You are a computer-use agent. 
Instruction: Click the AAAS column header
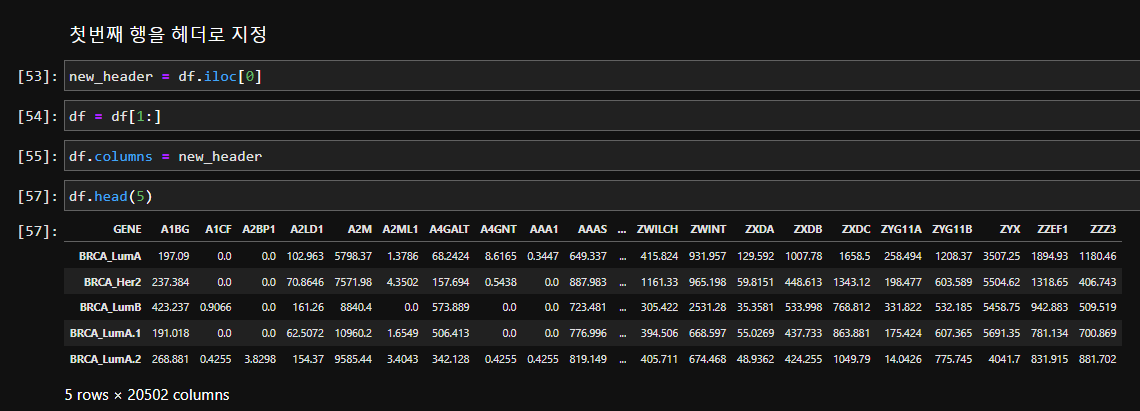point(593,229)
